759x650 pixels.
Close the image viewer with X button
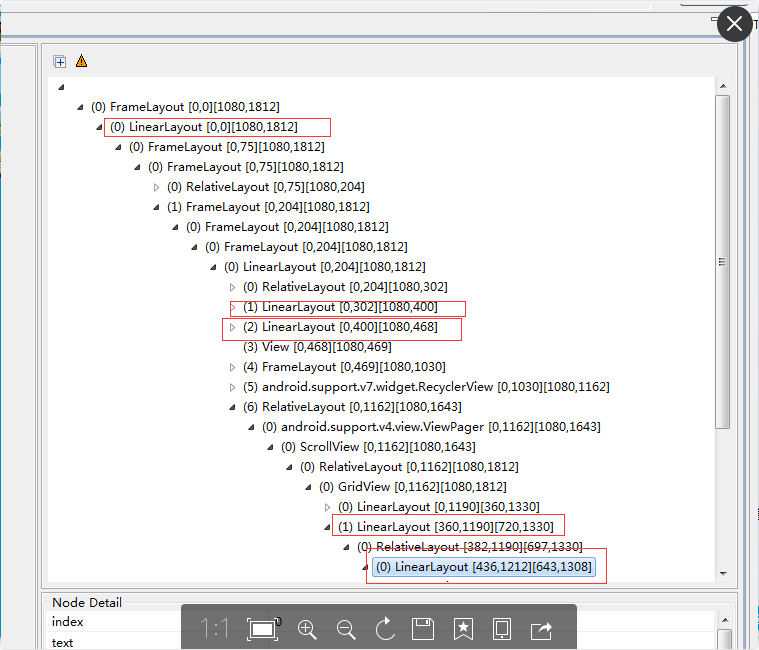[x=734, y=23]
